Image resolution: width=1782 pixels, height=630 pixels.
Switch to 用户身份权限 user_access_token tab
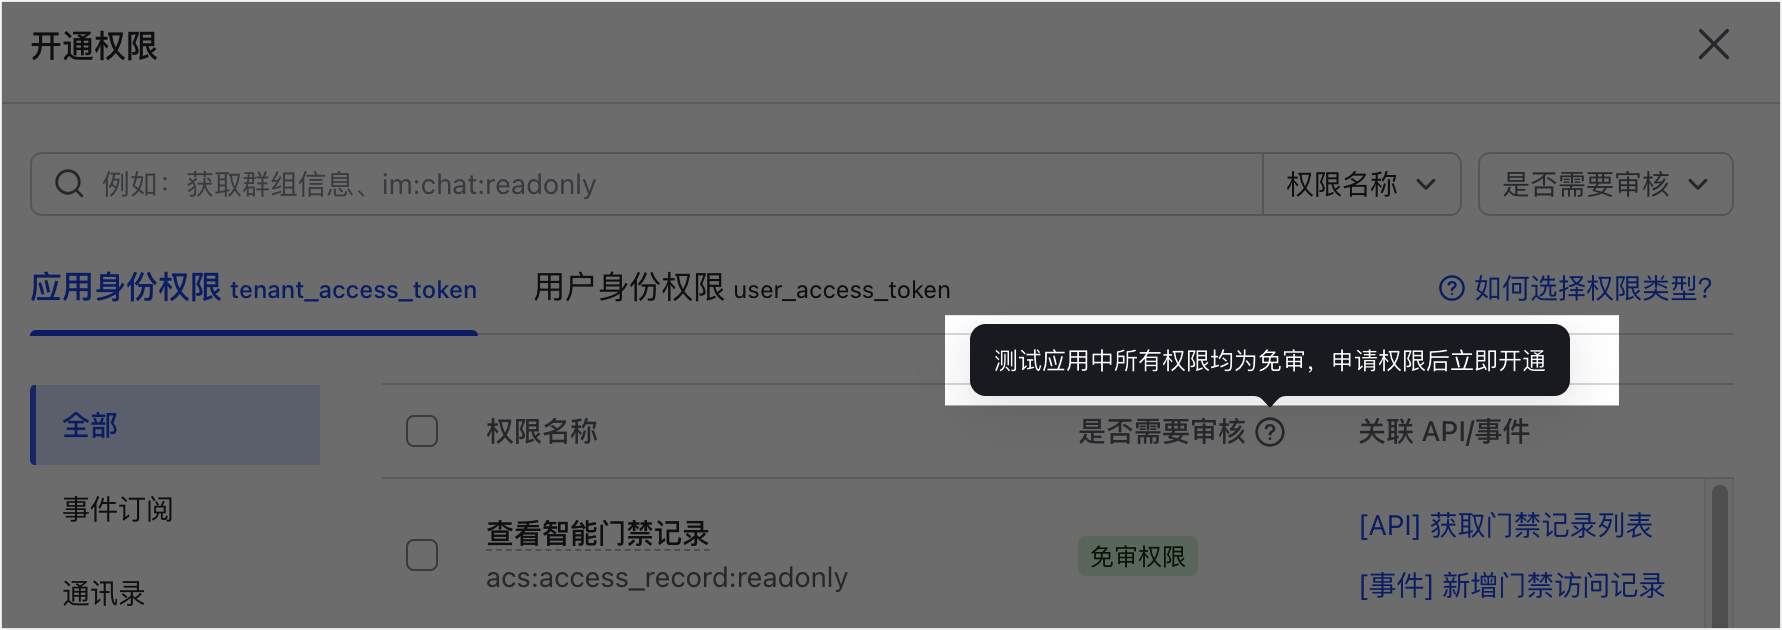click(742, 288)
